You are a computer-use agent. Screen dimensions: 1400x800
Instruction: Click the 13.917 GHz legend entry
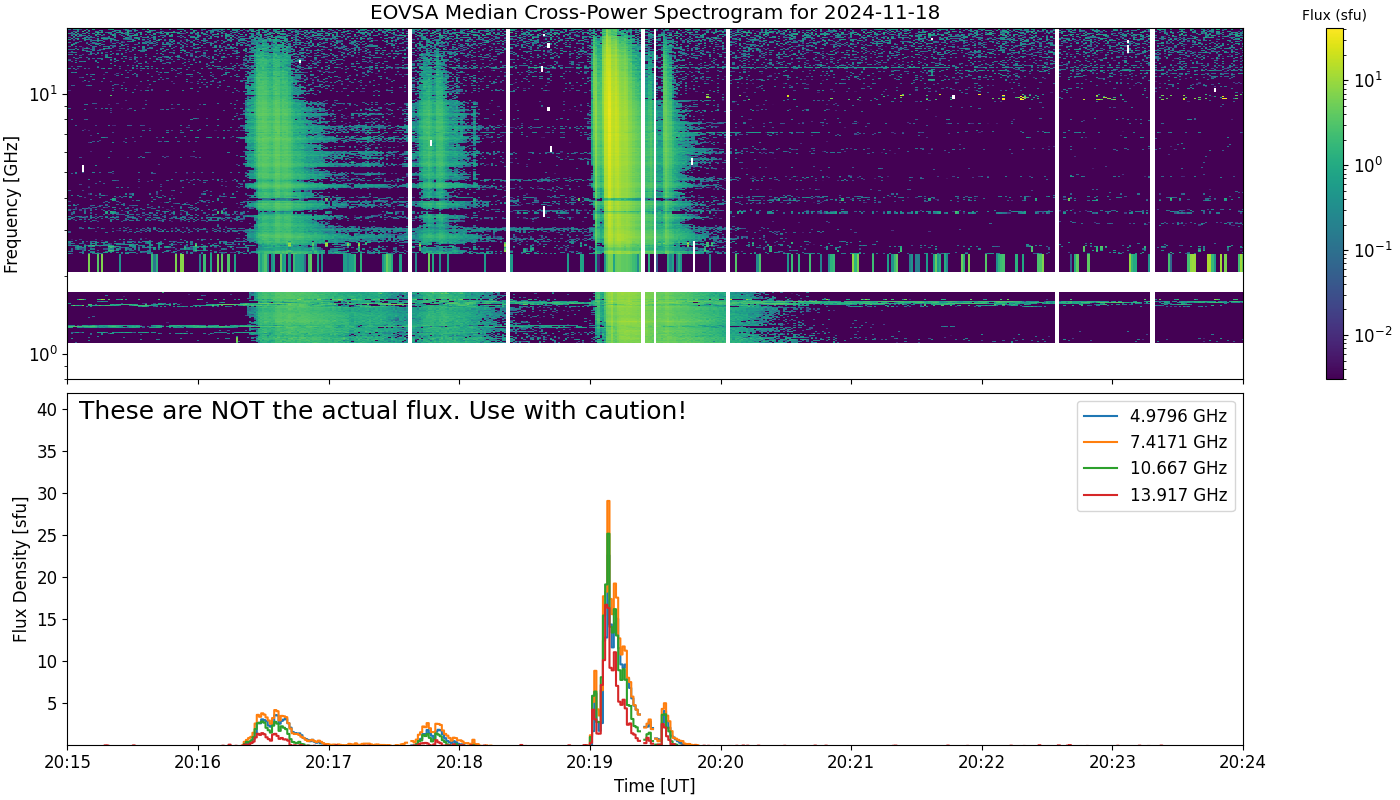1156,494
